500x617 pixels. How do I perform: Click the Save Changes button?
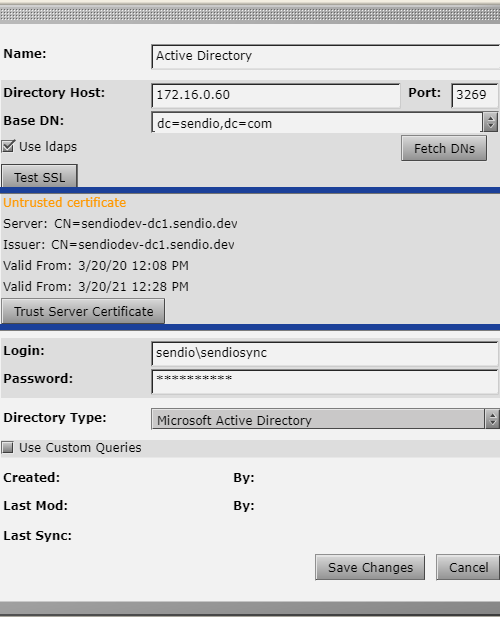(x=370, y=567)
